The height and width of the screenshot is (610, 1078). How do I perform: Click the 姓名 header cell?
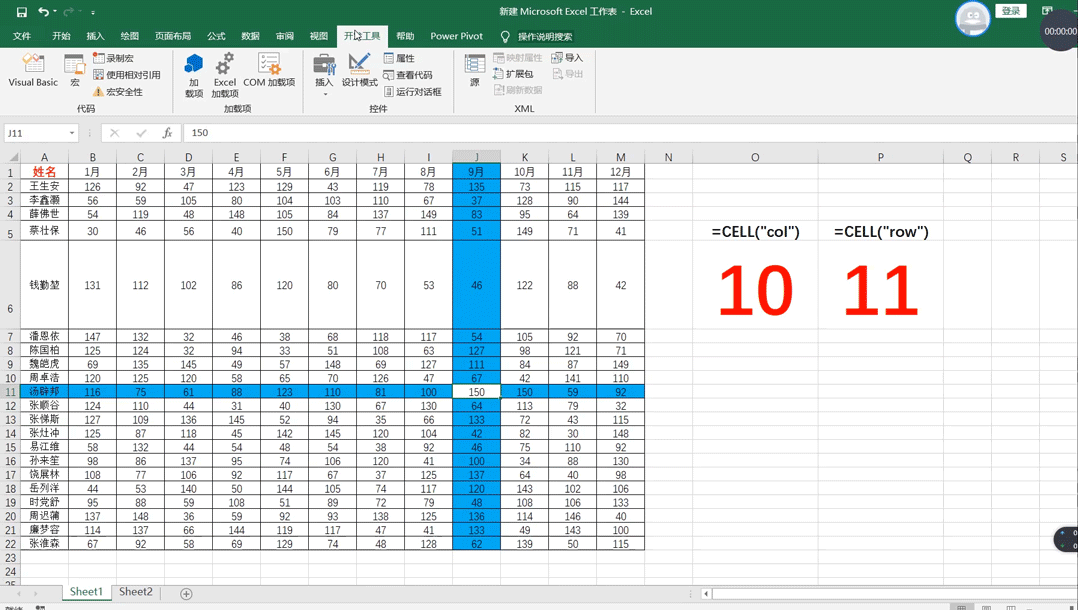pyautogui.click(x=44, y=172)
